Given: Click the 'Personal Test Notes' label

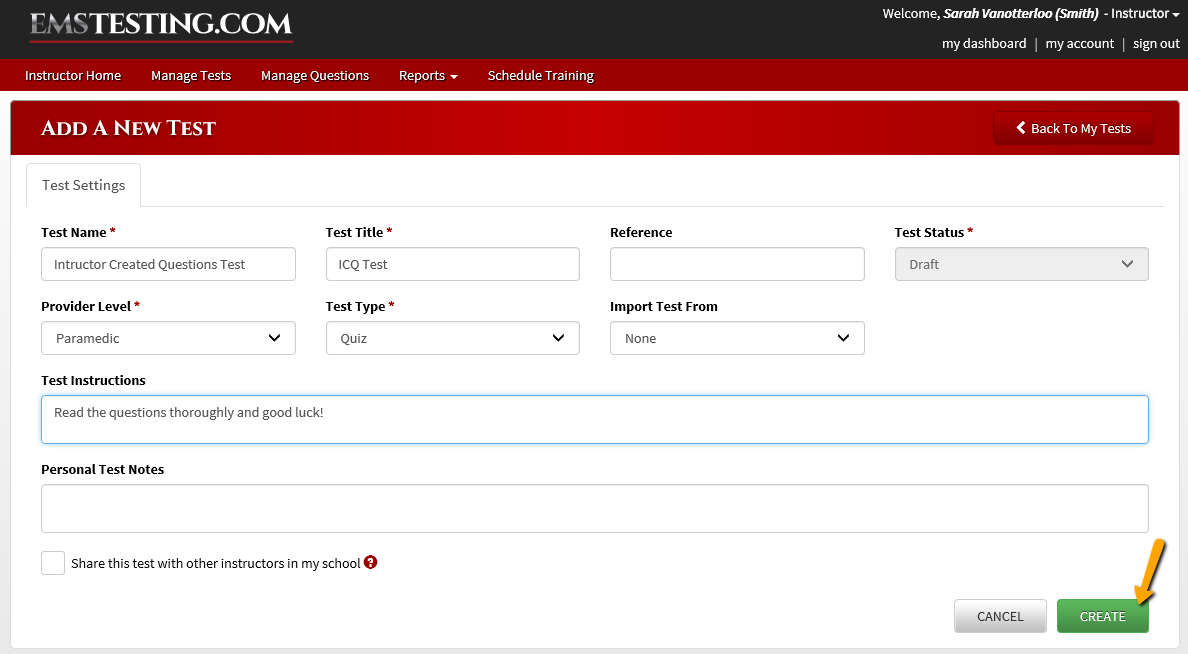Looking at the screenshot, I should coord(102,470).
